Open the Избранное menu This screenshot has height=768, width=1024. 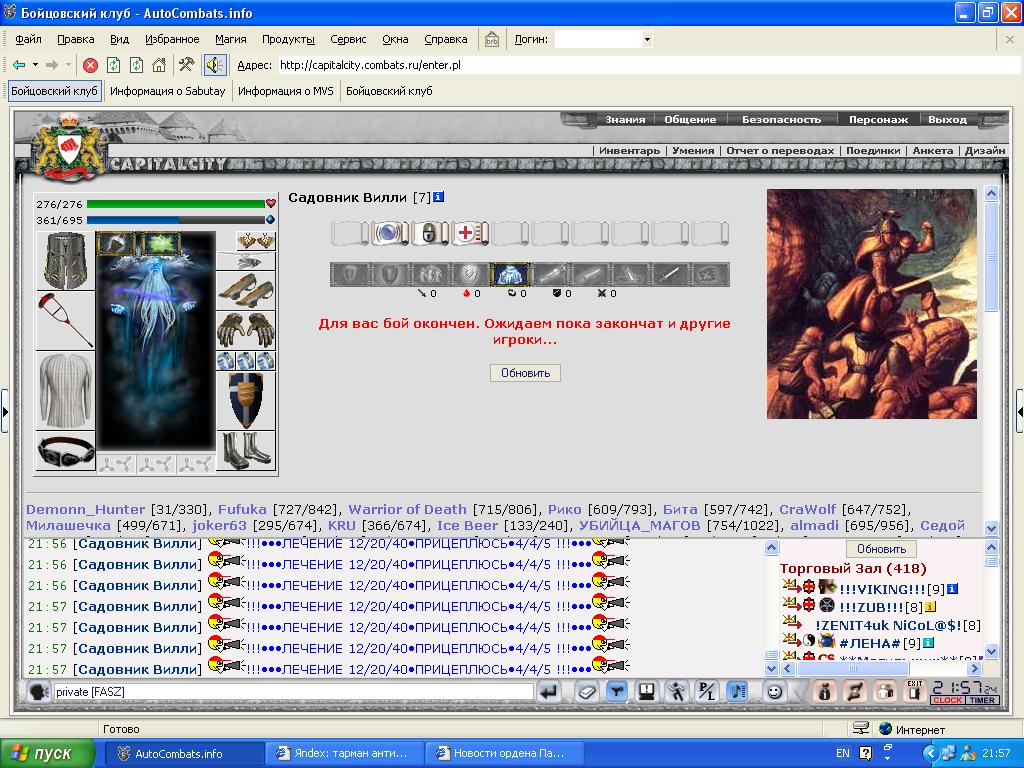(x=172, y=39)
